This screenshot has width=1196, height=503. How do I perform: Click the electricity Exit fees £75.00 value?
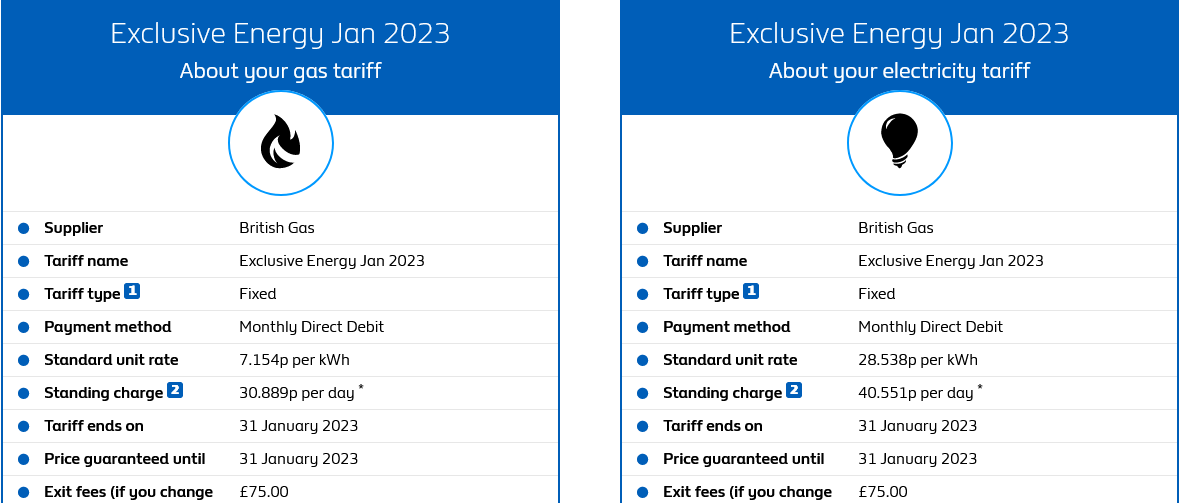click(x=883, y=492)
